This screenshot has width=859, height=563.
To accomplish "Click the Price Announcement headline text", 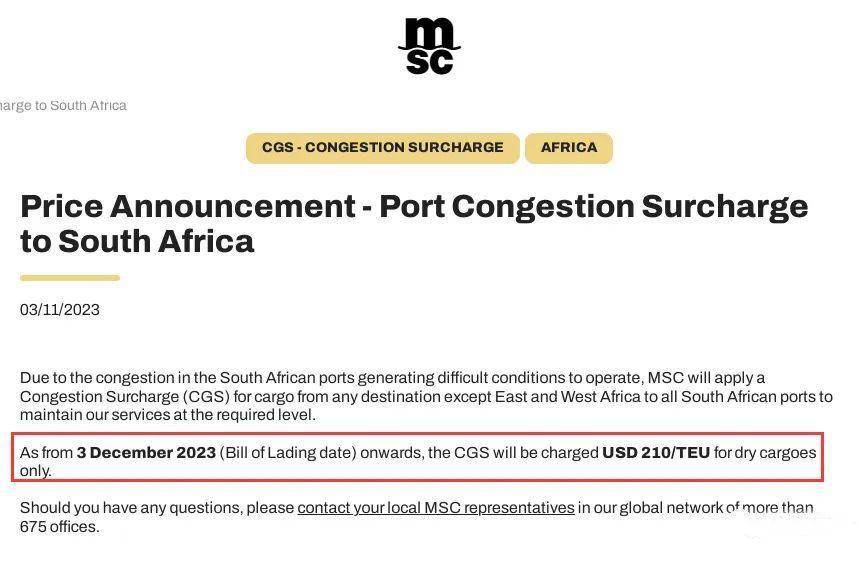I will [188, 206].
